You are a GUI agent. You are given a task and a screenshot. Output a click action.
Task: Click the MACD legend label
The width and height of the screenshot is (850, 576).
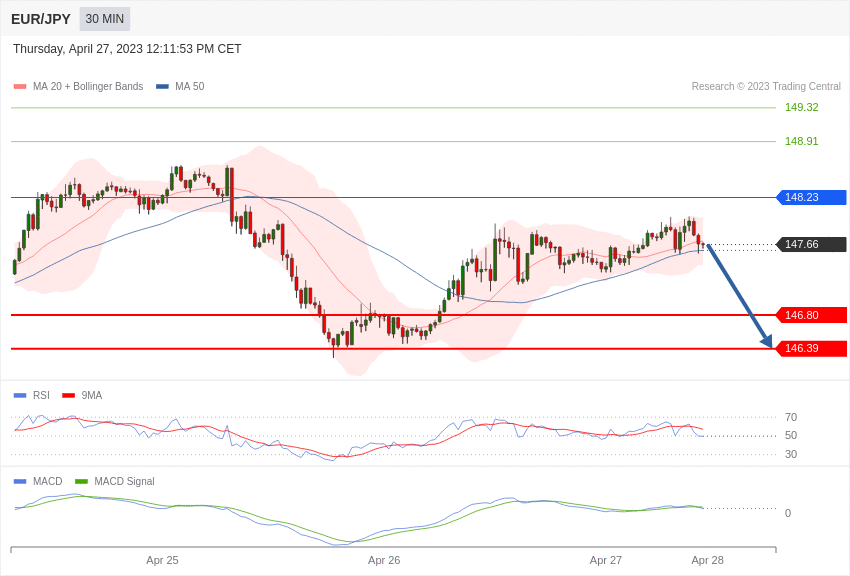click(x=48, y=481)
